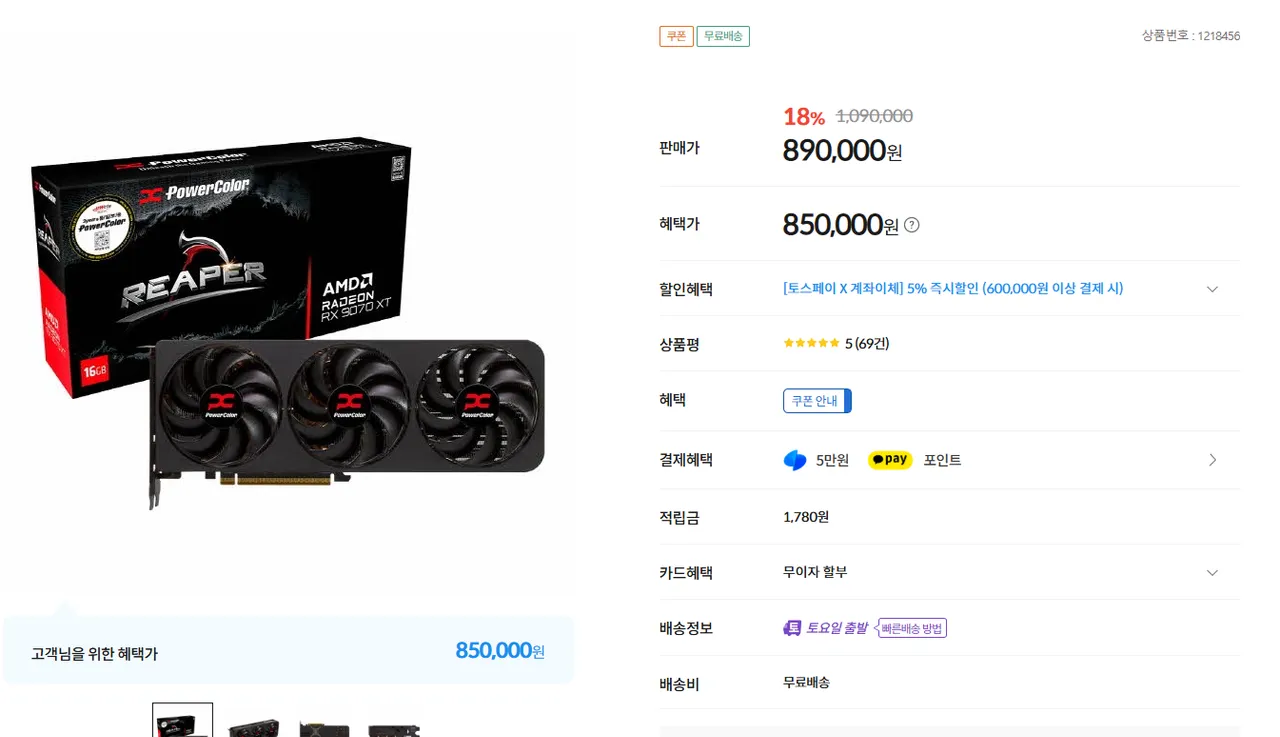Click the 고객님을 위한 혜택가 banner
This screenshot has width=1280, height=737.
(288, 650)
